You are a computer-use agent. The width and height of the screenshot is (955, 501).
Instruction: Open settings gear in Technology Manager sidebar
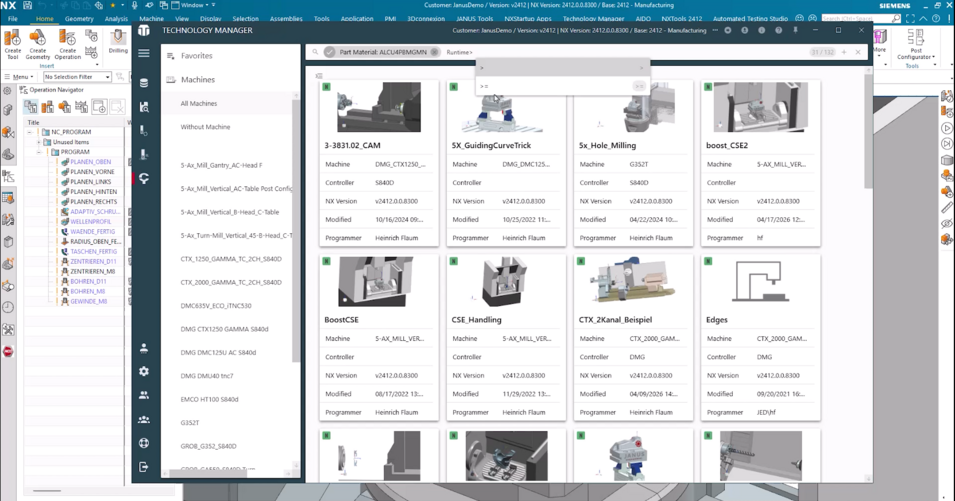point(144,371)
